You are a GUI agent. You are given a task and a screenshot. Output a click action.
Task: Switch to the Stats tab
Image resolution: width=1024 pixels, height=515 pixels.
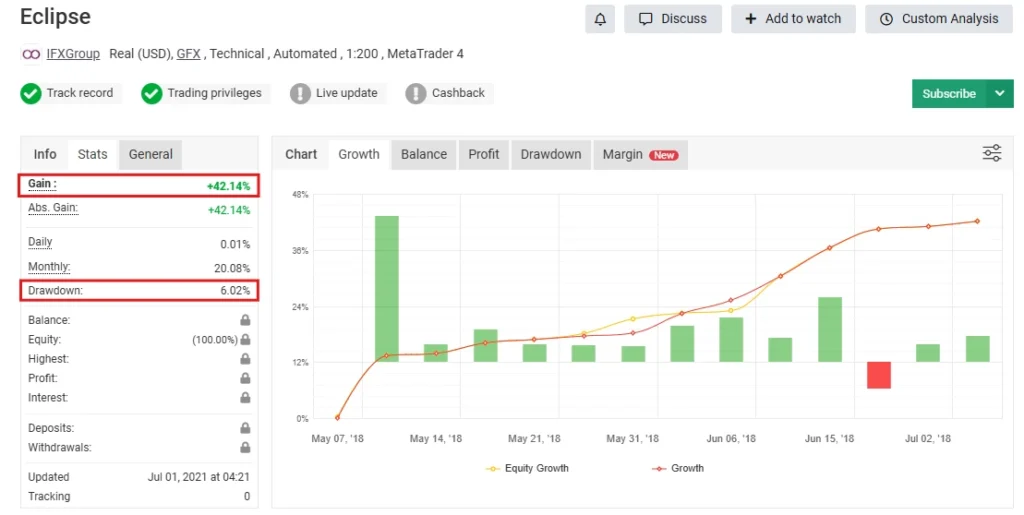click(92, 155)
